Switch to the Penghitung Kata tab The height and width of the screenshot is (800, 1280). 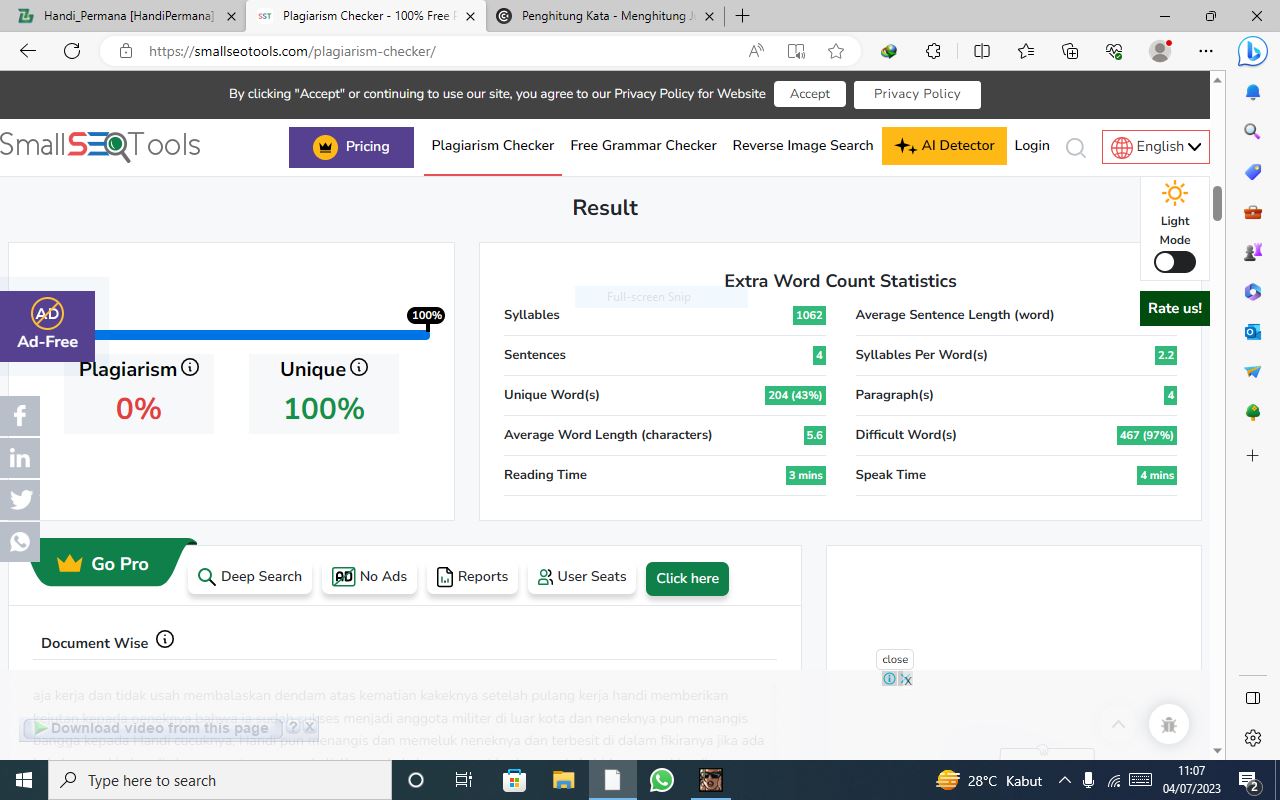604,16
